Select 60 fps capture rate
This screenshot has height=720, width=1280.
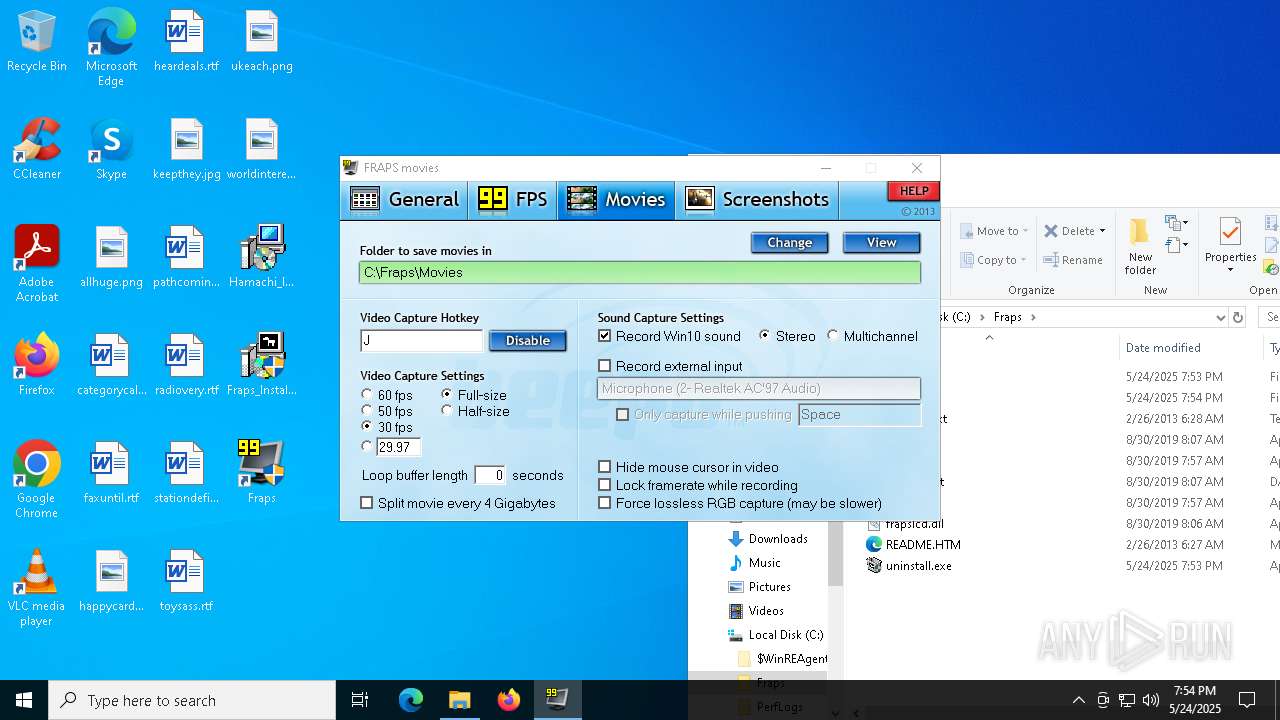point(367,395)
